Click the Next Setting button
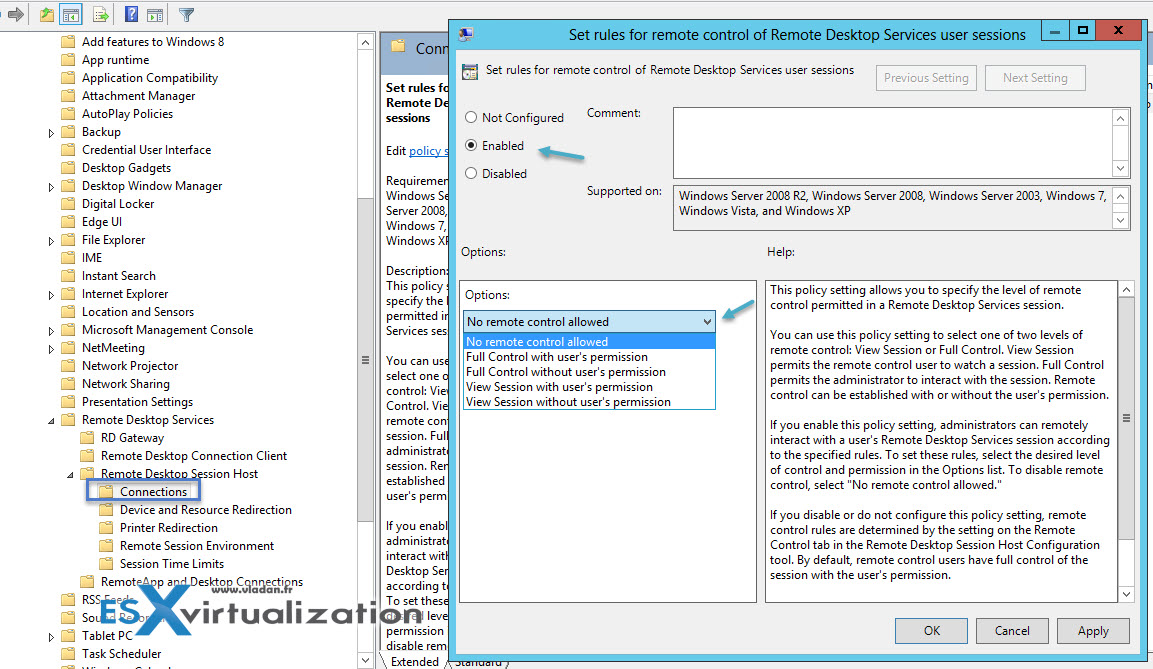Image resolution: width=1153 pixels, height=669 pixels. coord(1035,78)
